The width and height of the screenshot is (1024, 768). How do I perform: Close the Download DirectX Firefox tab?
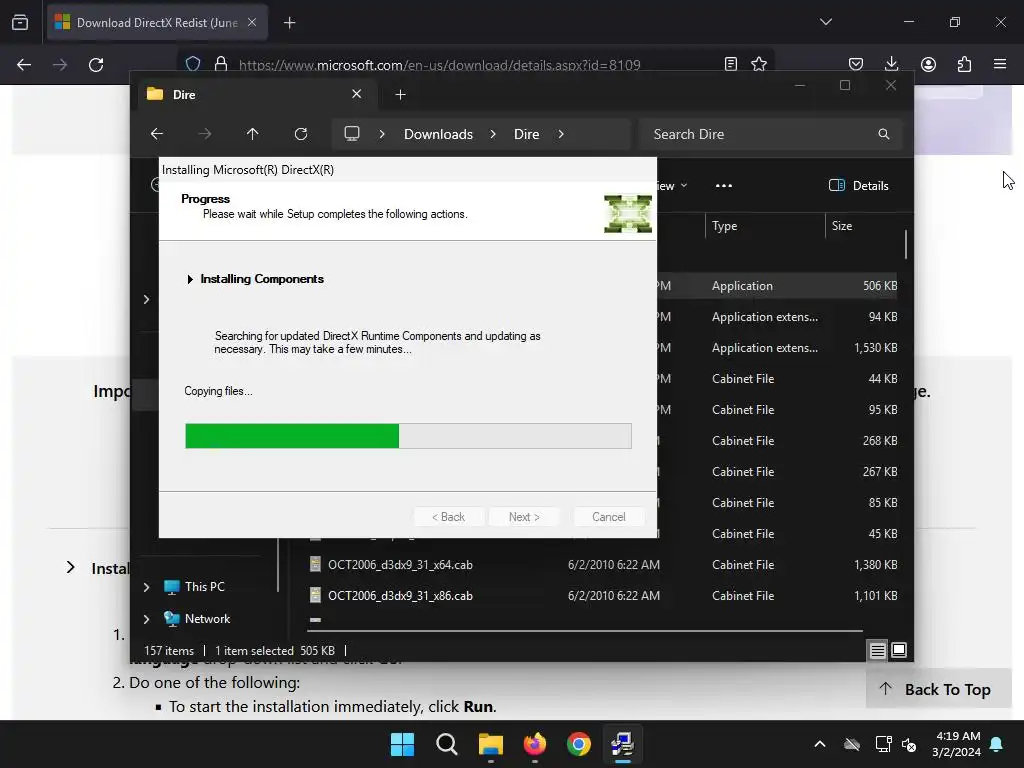coord(252,22)
